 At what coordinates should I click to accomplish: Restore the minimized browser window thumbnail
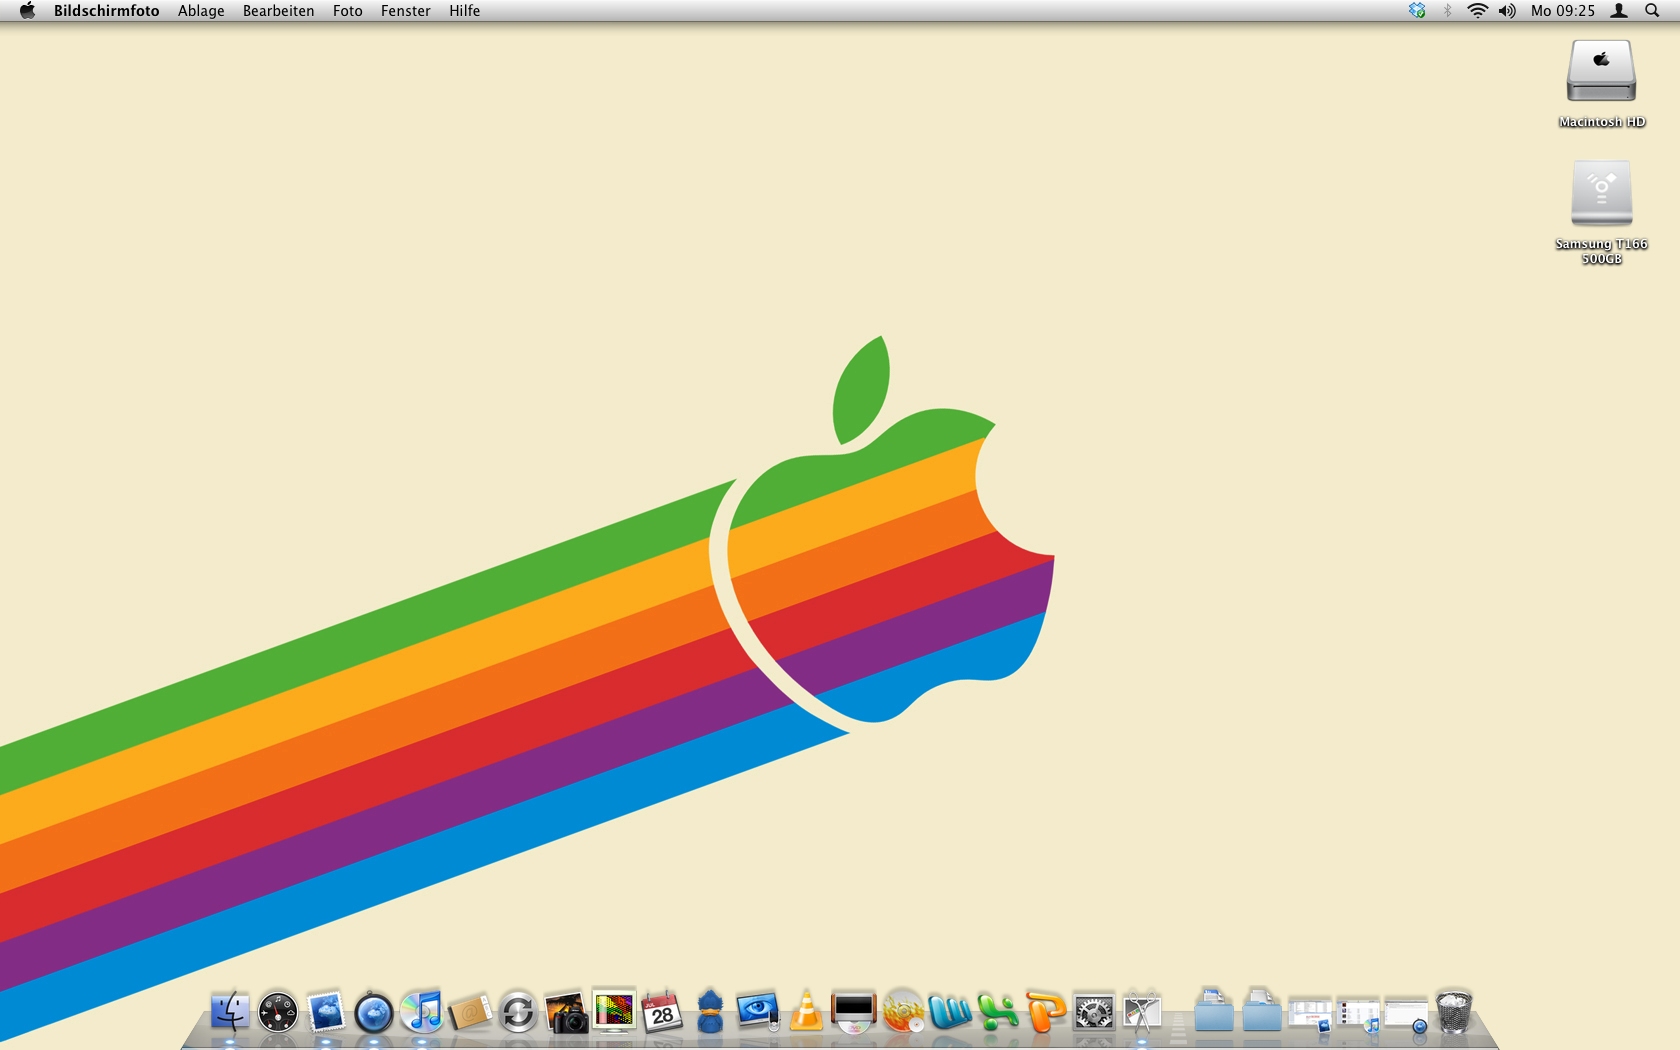tap(1406, 1015)
